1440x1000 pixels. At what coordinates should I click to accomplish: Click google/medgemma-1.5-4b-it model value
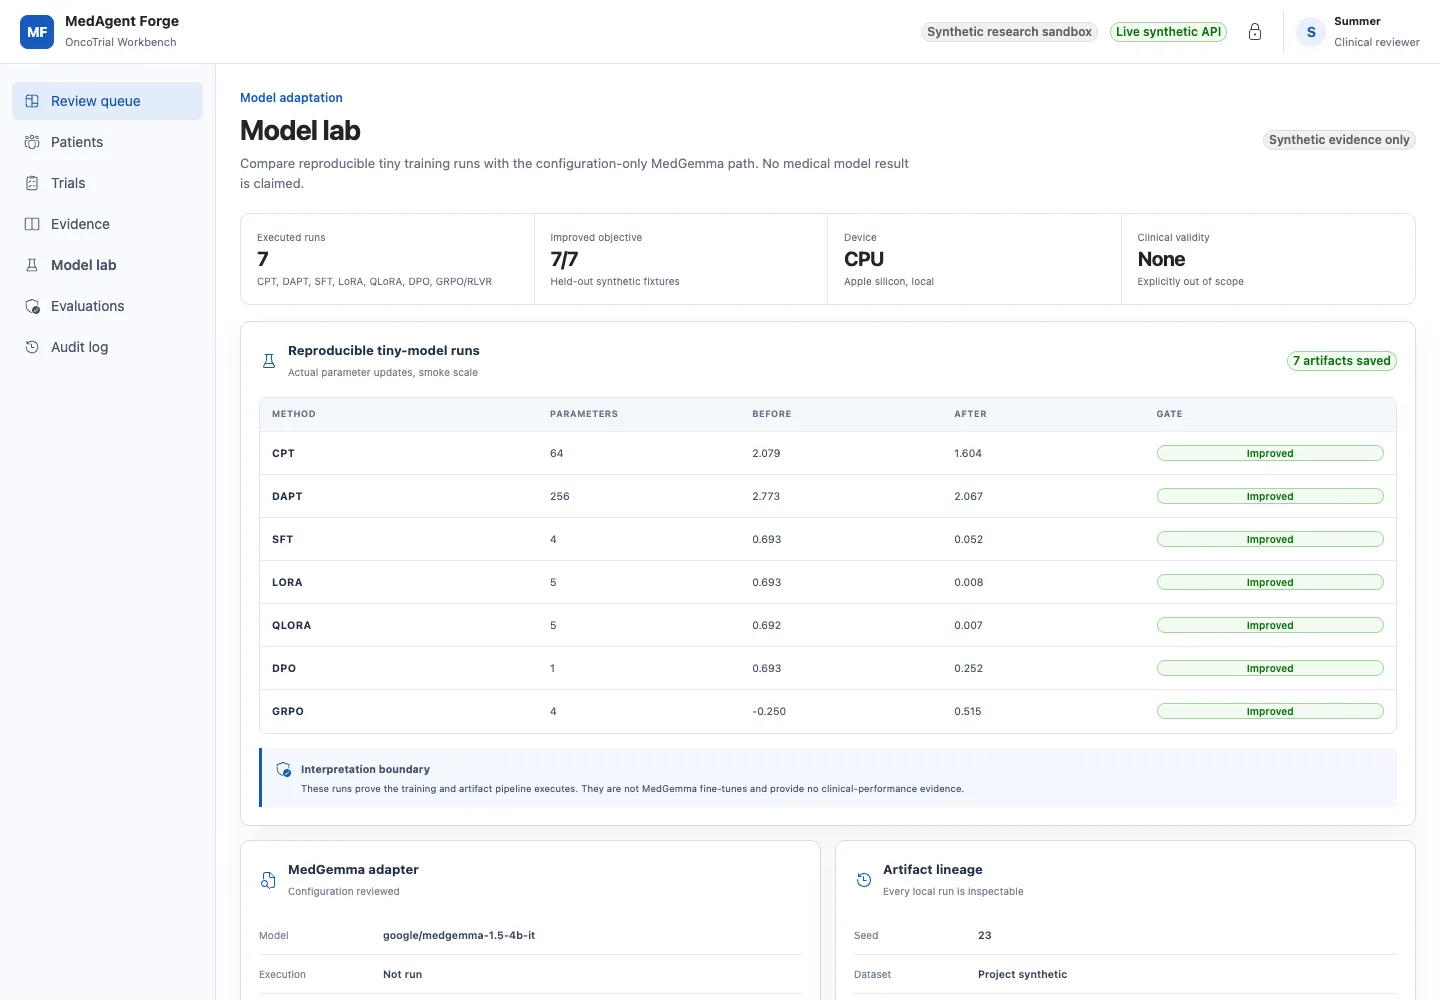tap(459, 936)
